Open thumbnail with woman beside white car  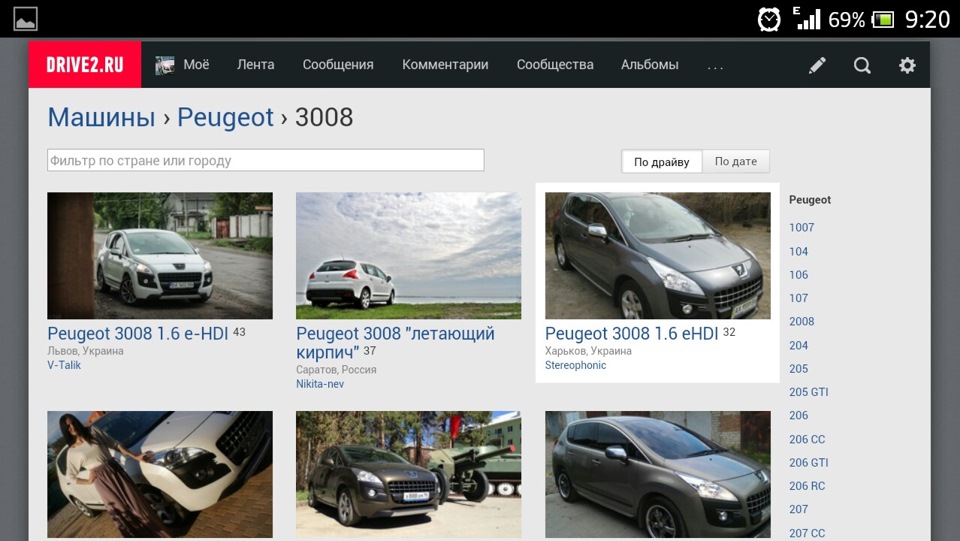tap(160, 474)
